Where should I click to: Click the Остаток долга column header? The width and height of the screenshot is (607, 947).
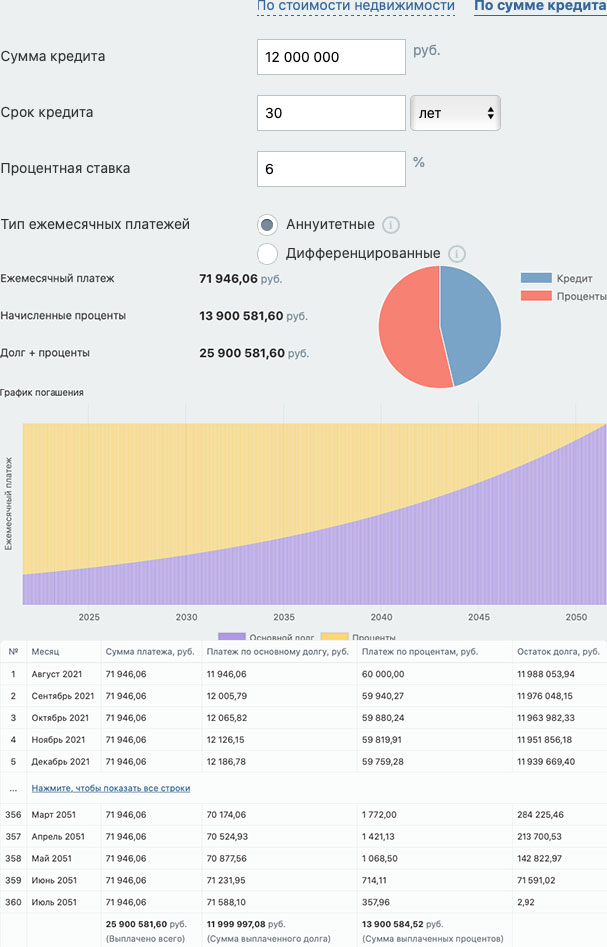point(558,651)
